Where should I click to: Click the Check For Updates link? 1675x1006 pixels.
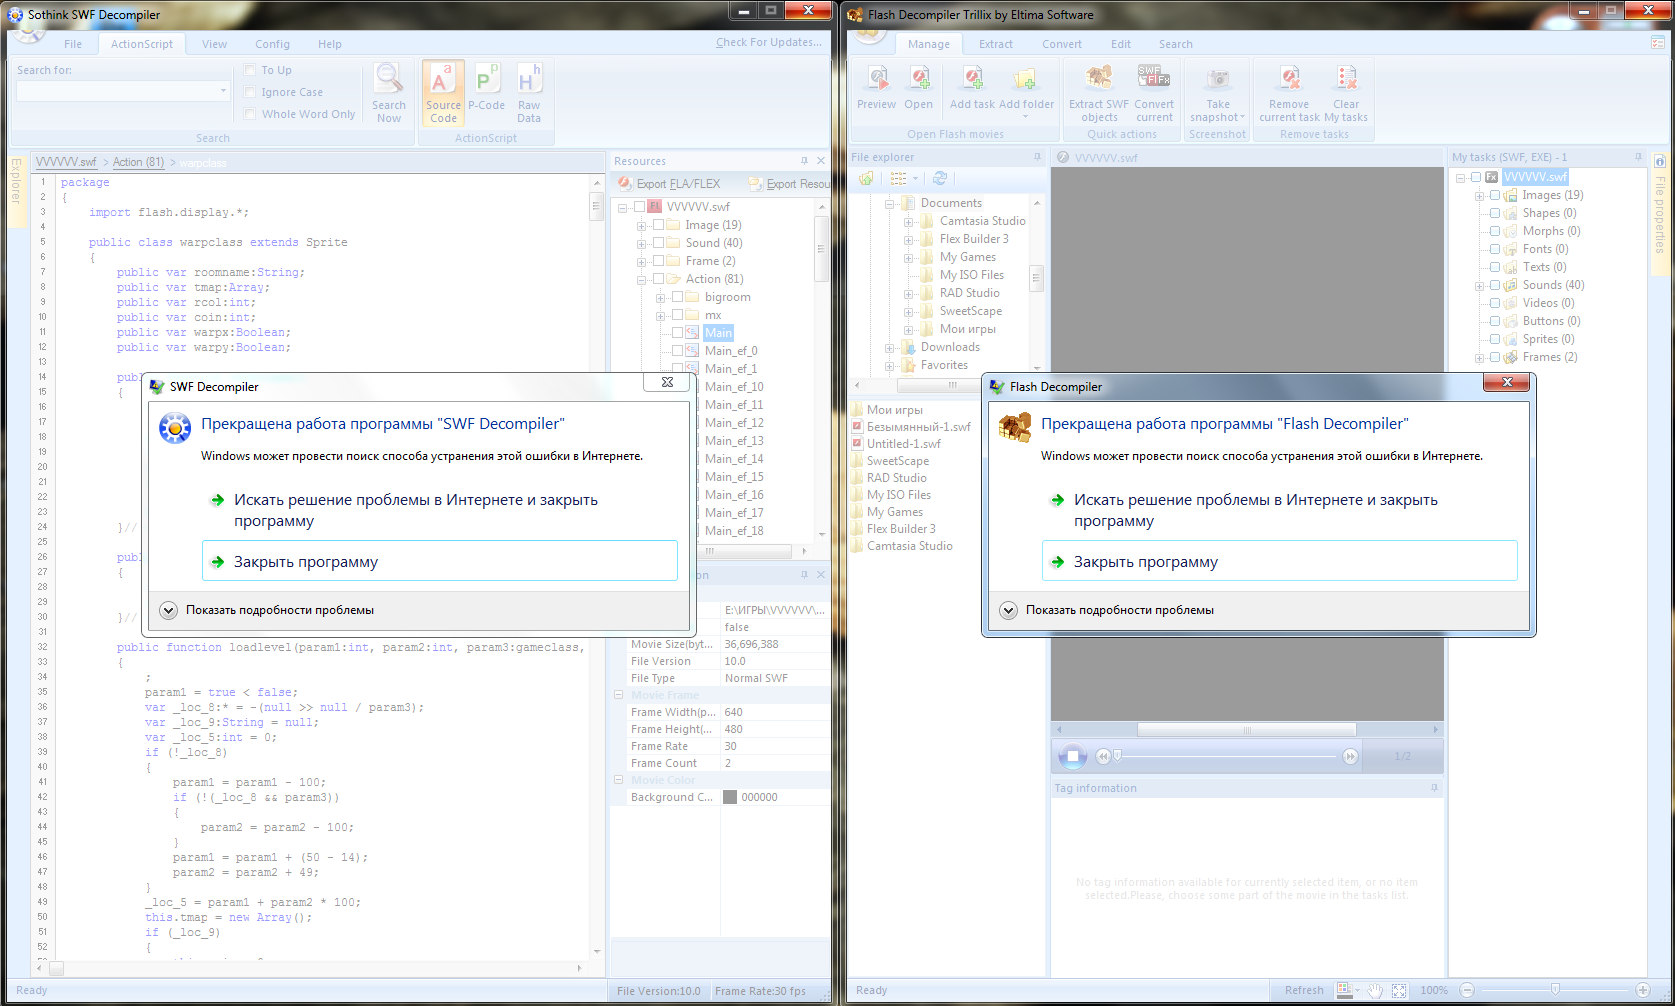click(768, 42)
